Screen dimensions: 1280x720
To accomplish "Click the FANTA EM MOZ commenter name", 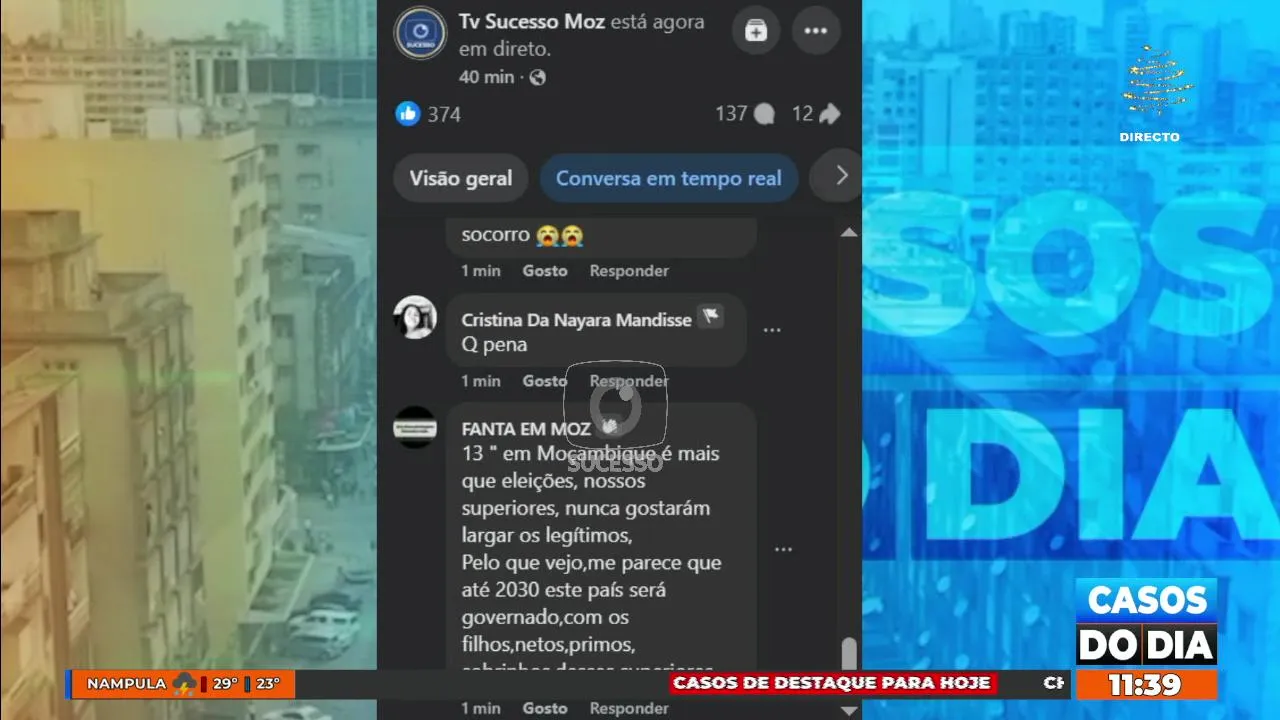I will 526,429.
